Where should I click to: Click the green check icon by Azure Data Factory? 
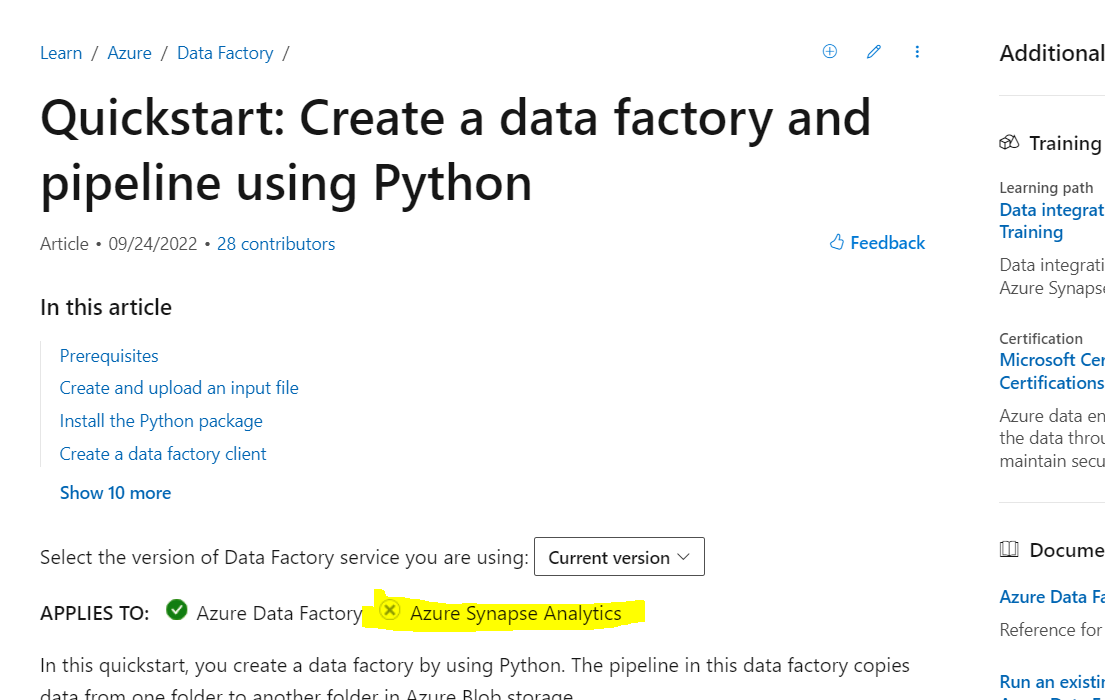(177, 610)
